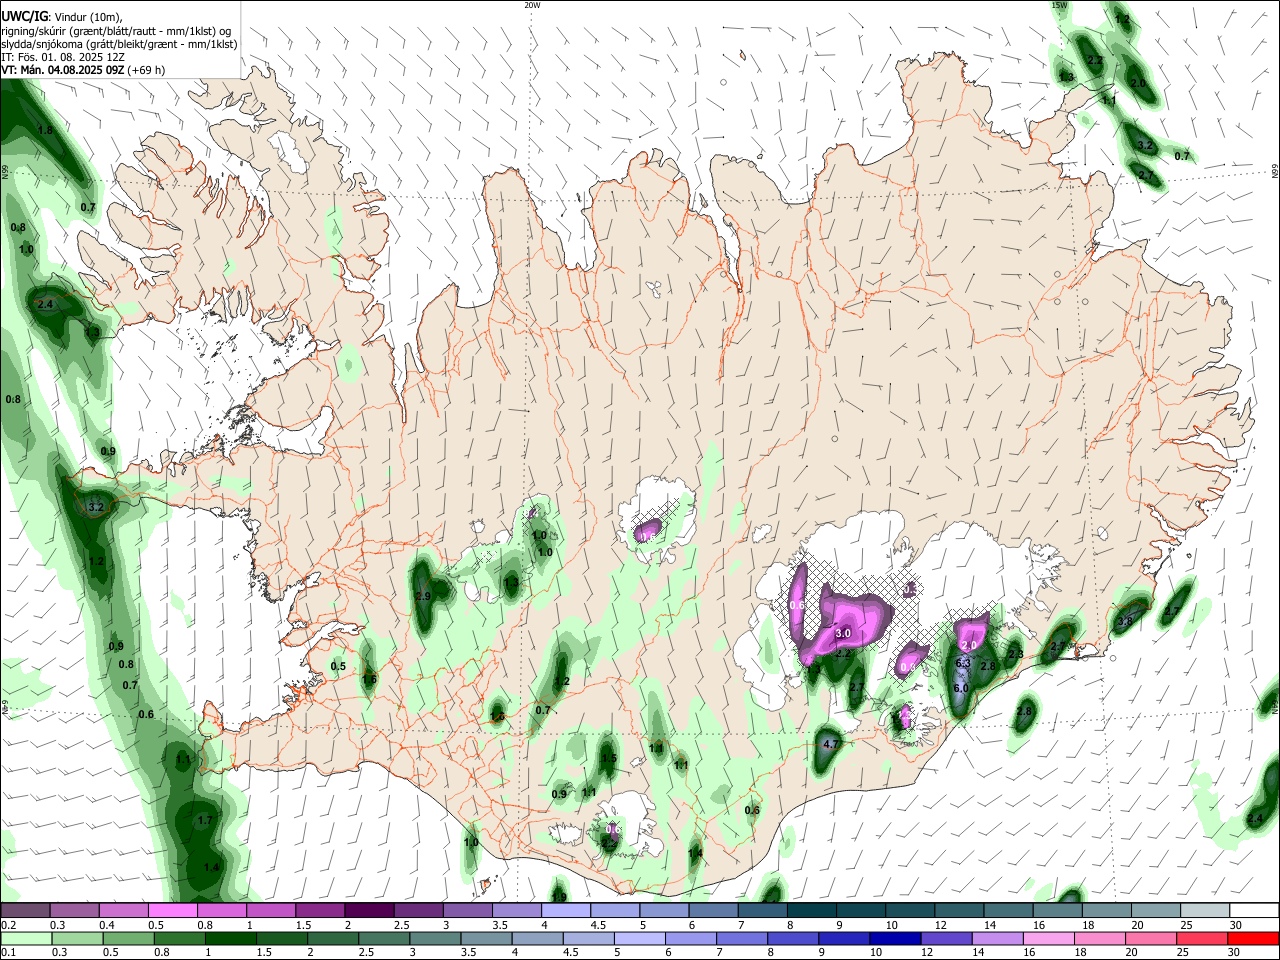Pick the light pink 16–18 rain swatch
This screenshot has width=1280, height=960.
pyautogui.click(x=1048, y=938)
